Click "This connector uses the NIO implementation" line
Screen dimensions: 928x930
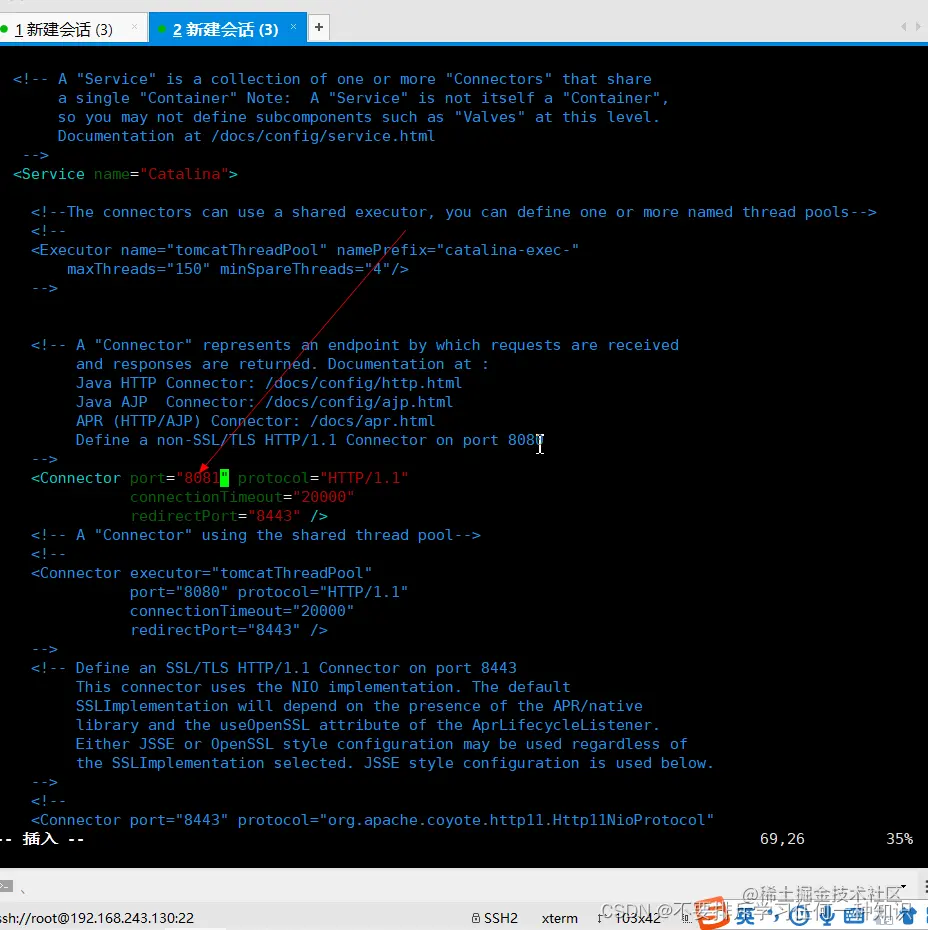[323, 687]
